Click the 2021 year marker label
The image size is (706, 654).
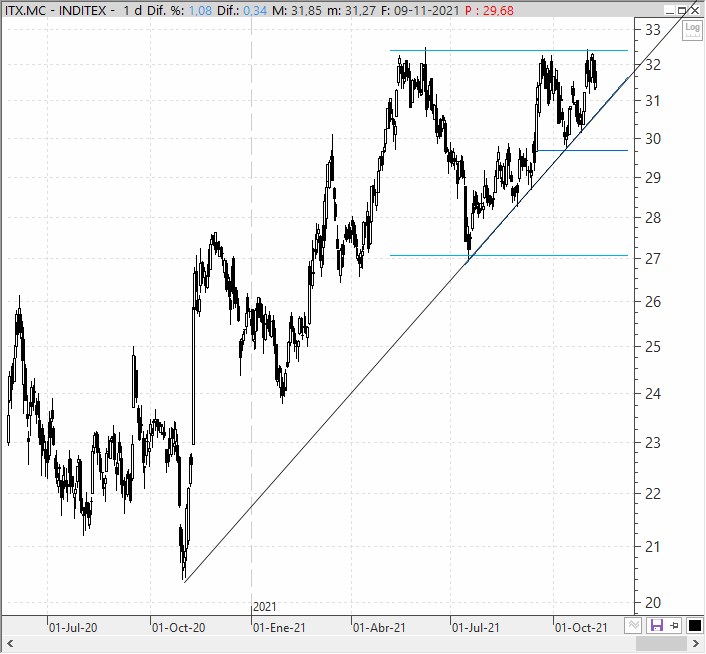click(x=264, y=607)
